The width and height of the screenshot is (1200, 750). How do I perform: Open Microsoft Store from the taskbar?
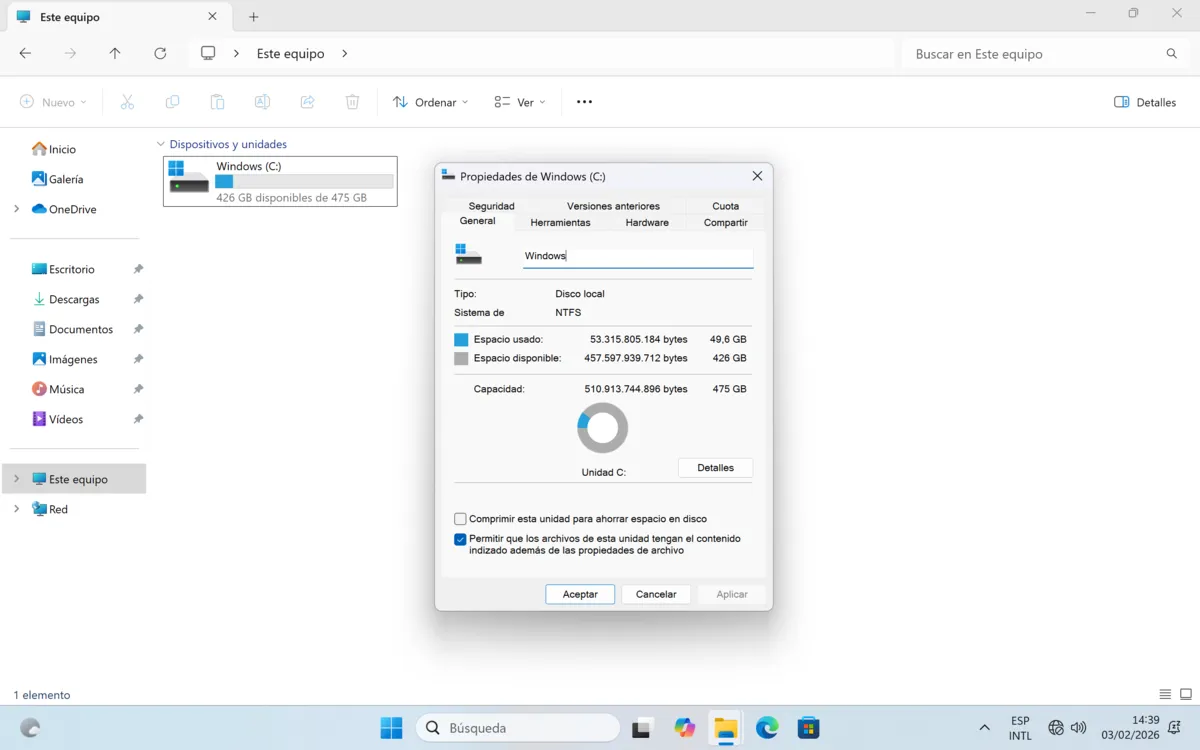(808, 728)
